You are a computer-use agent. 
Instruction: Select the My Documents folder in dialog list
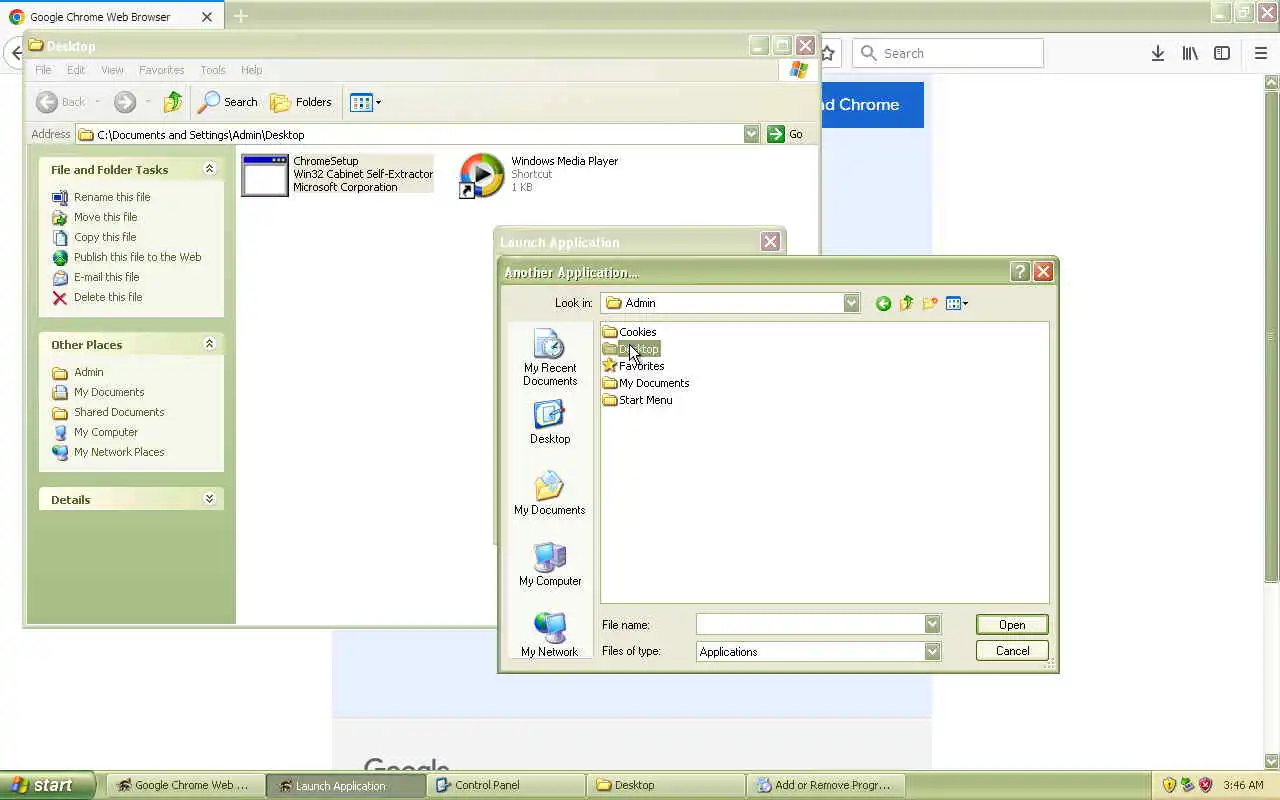point(645,383)
